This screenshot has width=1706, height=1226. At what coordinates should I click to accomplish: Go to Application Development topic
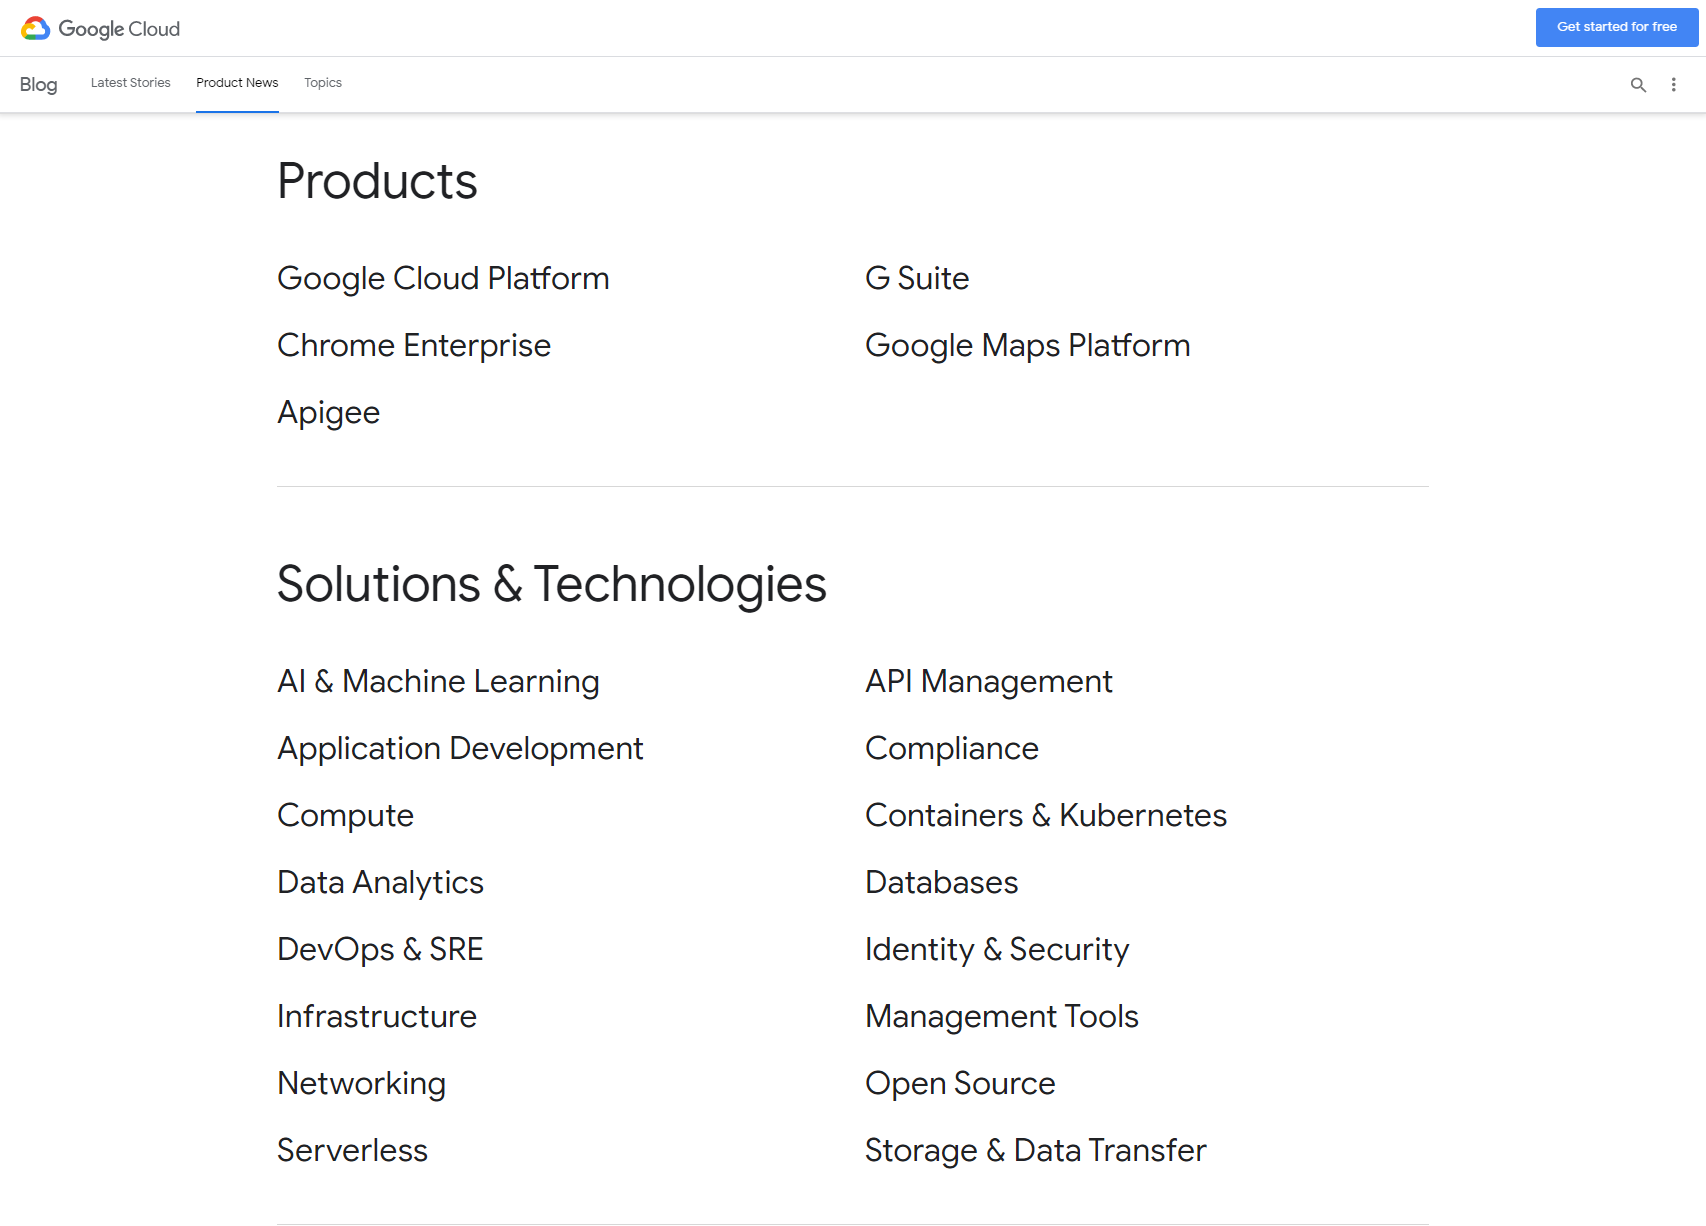(x=460, y=748)
